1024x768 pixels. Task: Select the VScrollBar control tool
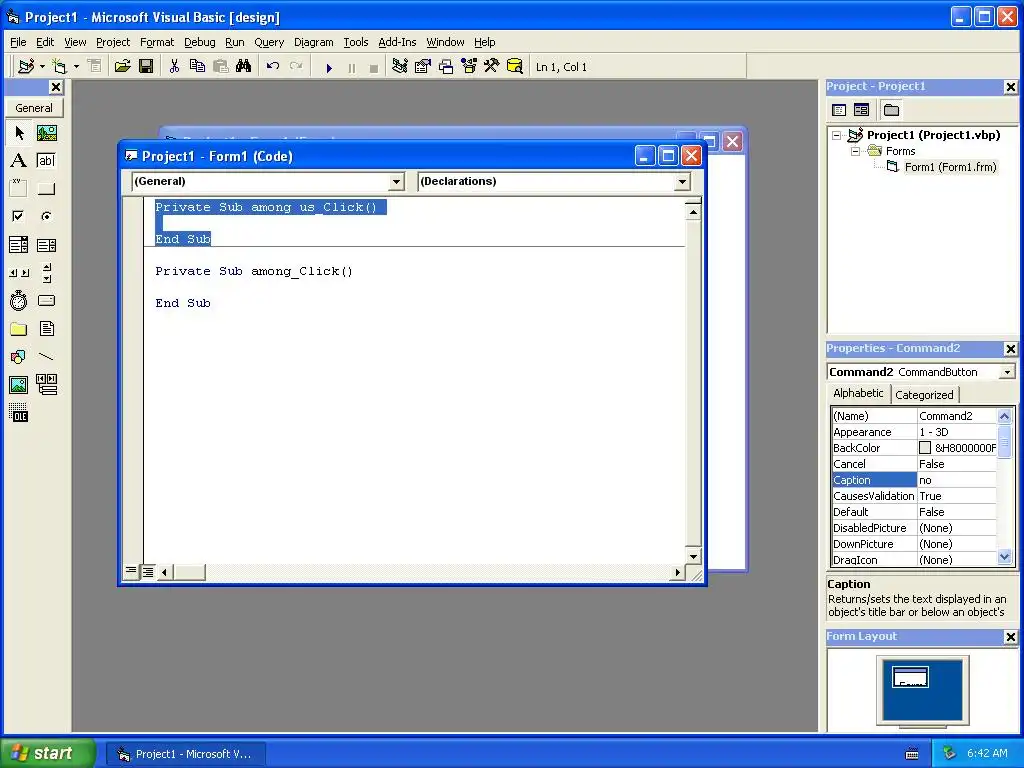46,273
